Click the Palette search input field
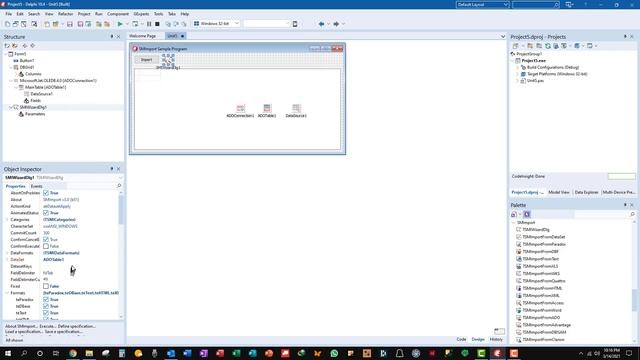 coord(602,214)
